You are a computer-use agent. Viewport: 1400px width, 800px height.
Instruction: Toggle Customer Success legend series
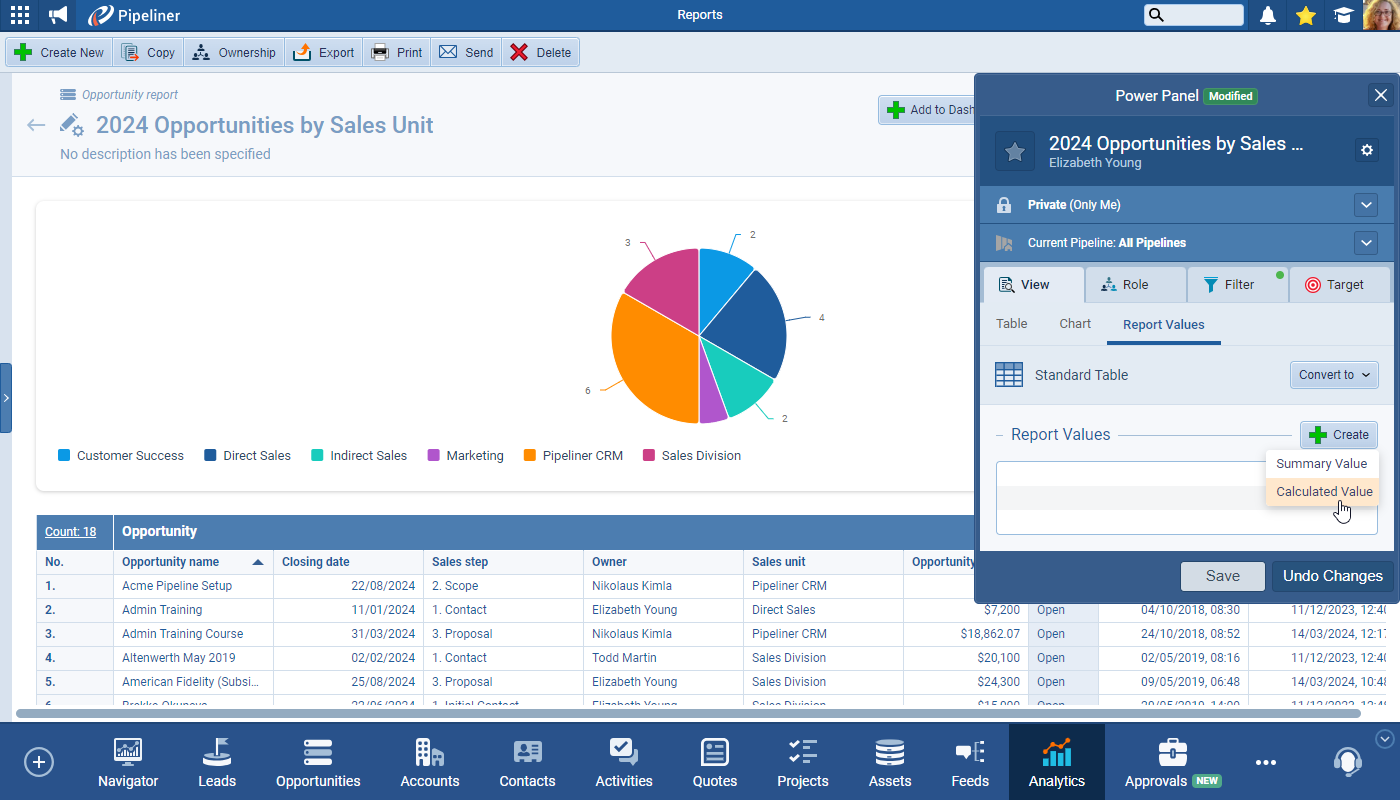[120, 456]
